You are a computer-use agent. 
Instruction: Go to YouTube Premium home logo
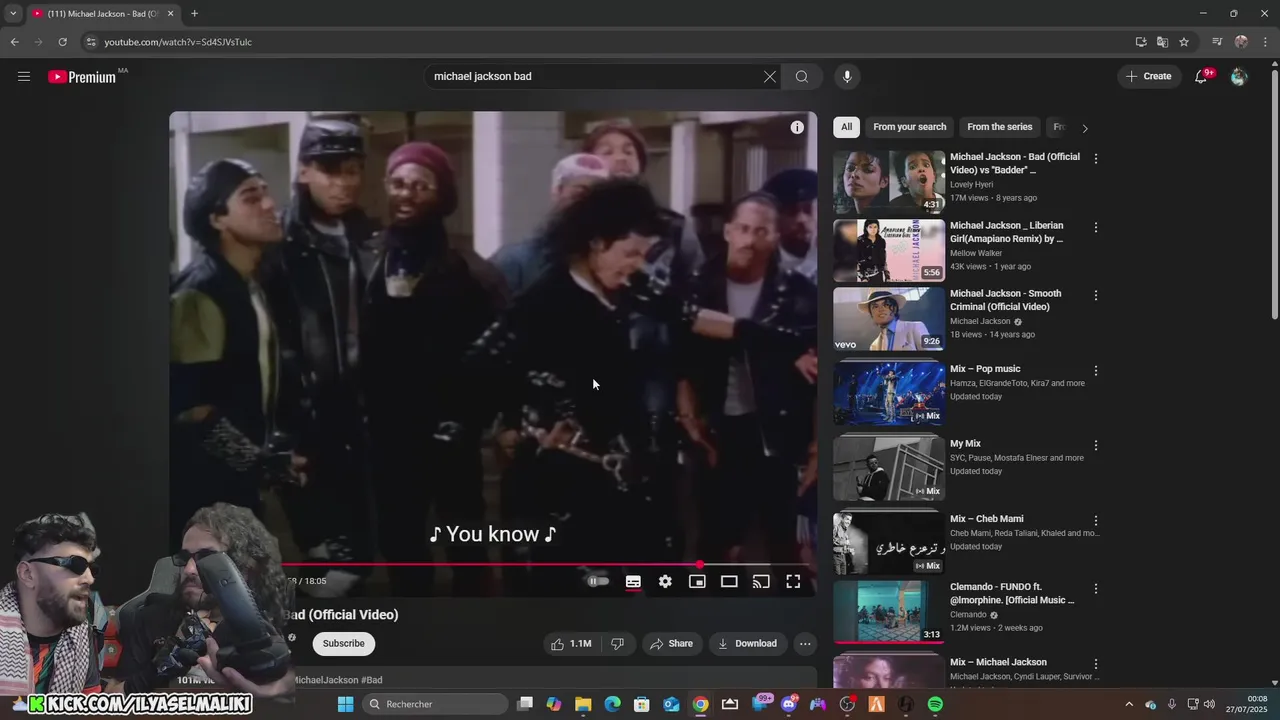82,77
